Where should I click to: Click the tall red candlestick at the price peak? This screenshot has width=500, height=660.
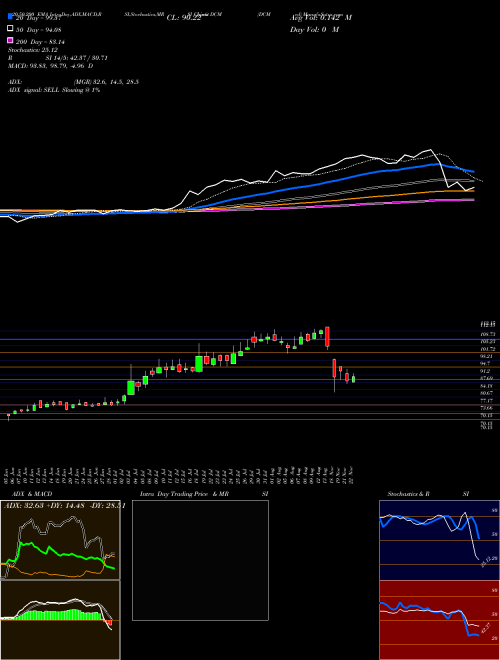click(327, 337)
